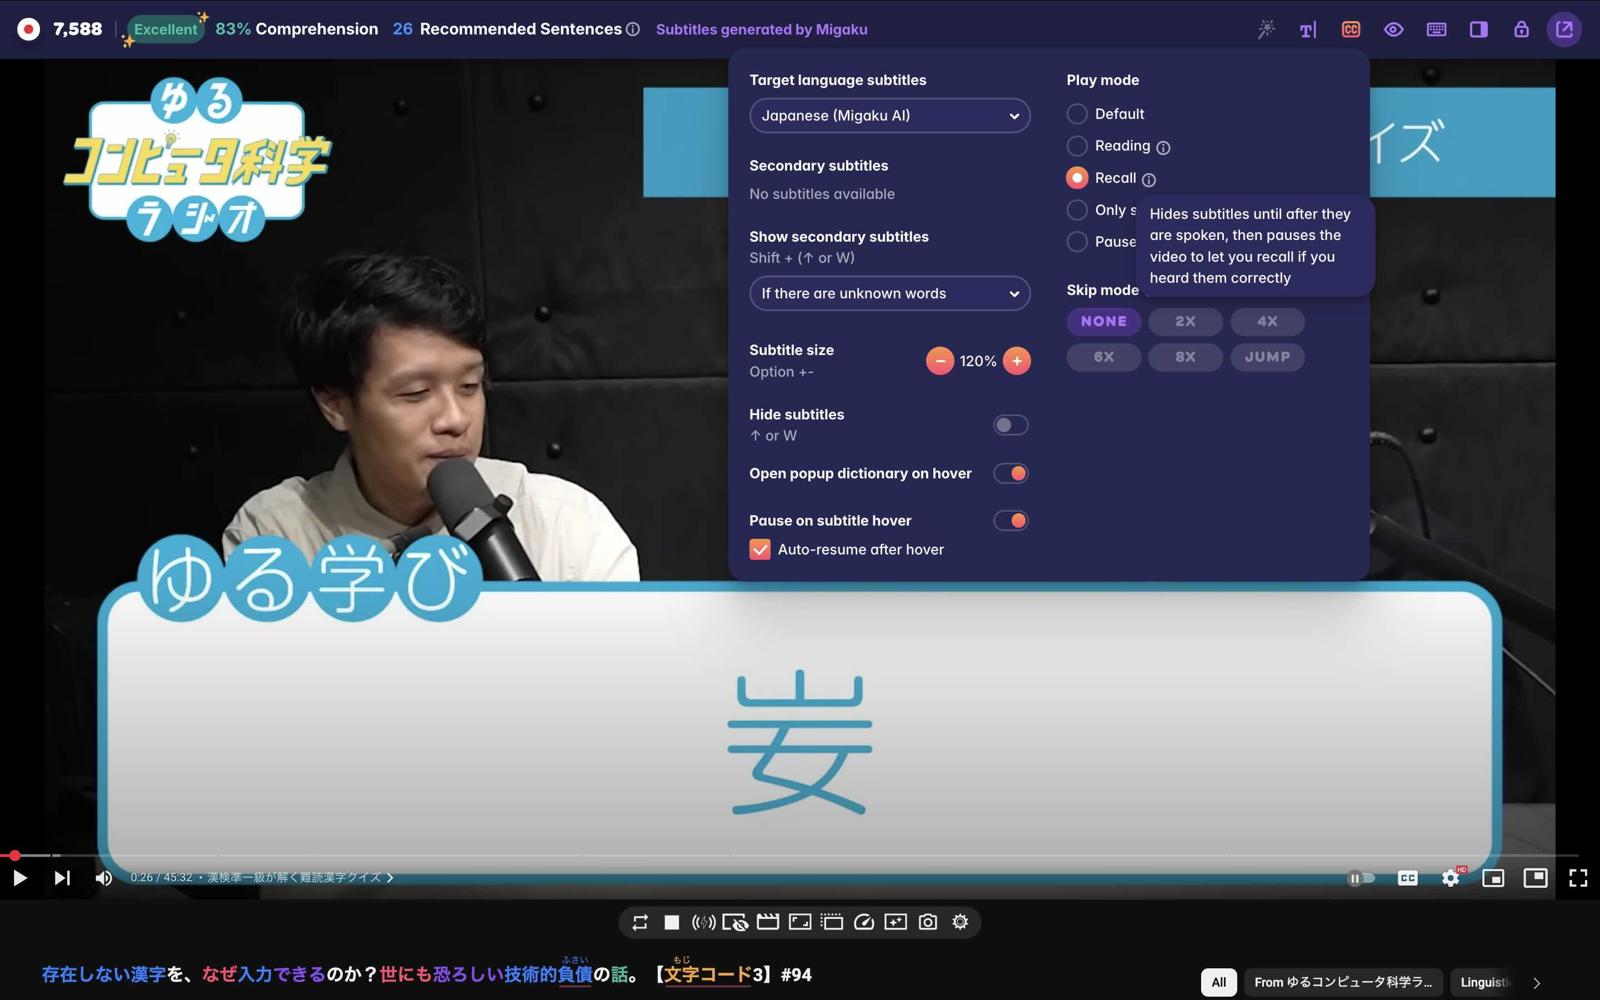The height and width of the screenshot is (1000, 1600).
Task: Open the 'If there are unknown words' dropdown
Action: [x=889, y=293]
